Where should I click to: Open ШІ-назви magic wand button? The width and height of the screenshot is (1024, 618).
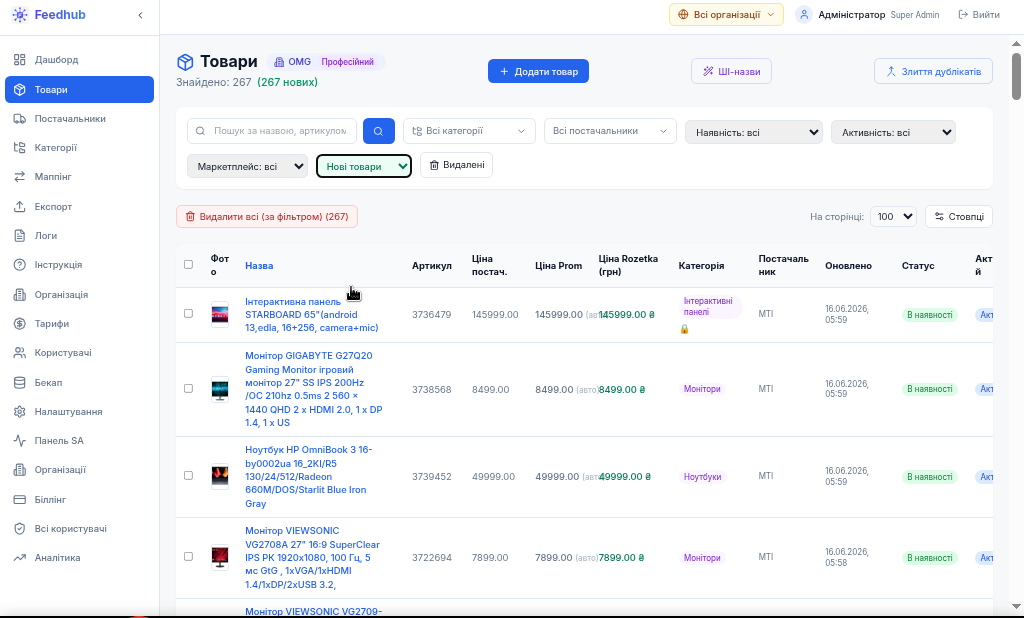[731, 71]
